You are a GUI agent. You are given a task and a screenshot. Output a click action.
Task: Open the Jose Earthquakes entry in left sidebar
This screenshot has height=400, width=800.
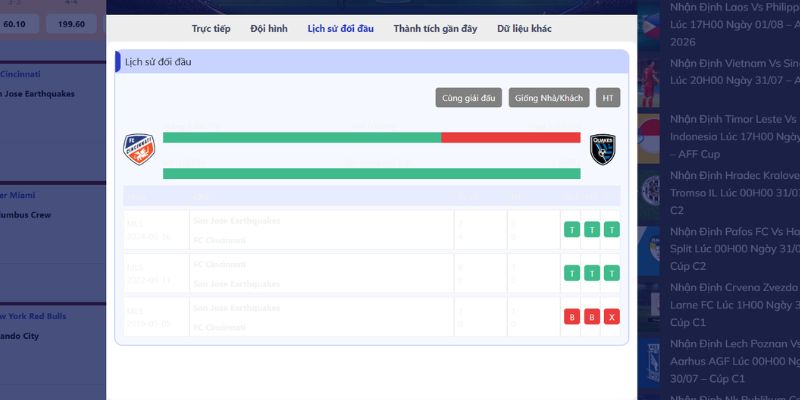pos(37,94)
